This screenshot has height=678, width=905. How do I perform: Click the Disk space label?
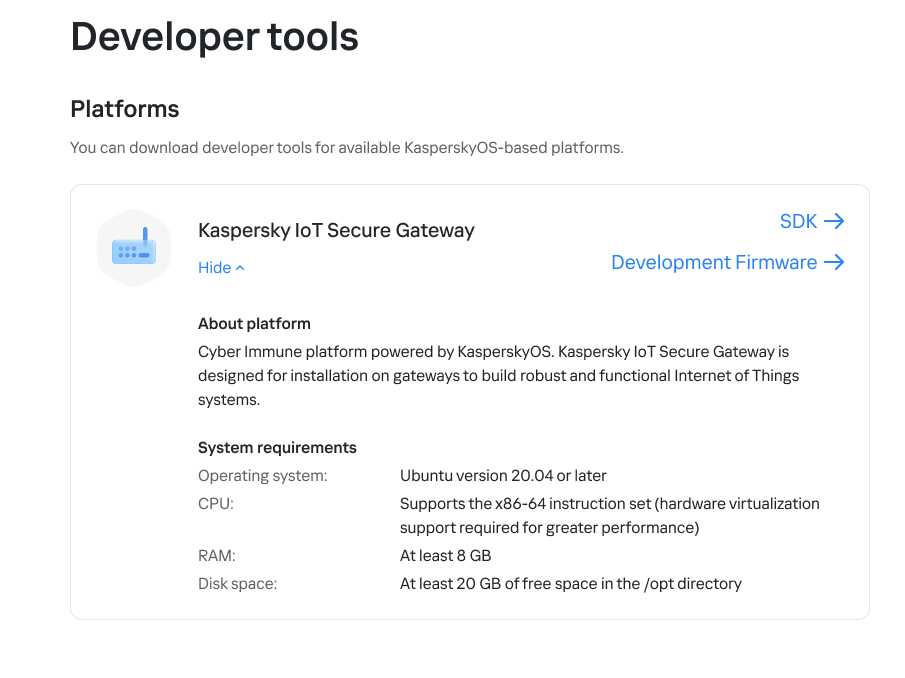[237, 583]
